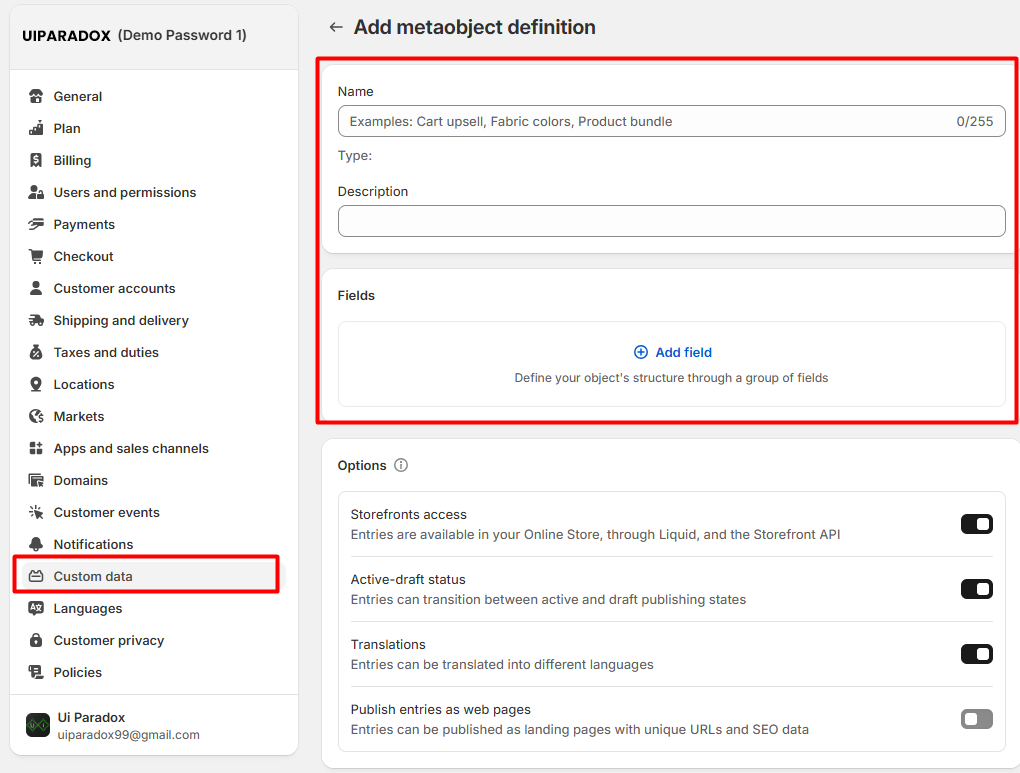1020x773 pixels.
Task: Click the Customer privacy lock icon
Action: [36, 641]
